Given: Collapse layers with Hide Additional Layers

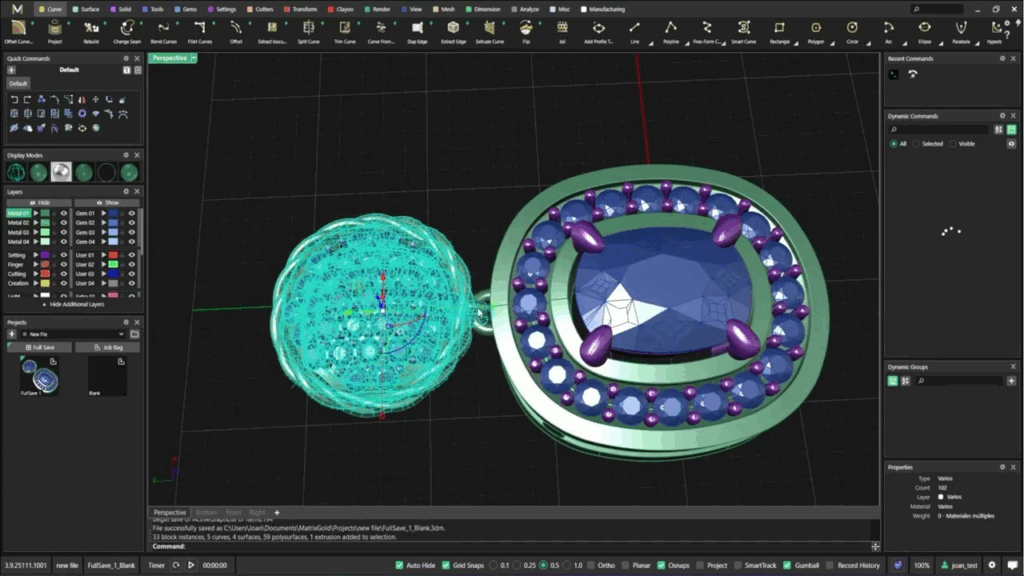Looking at the screenshot, I should click(x=76, y=304).
